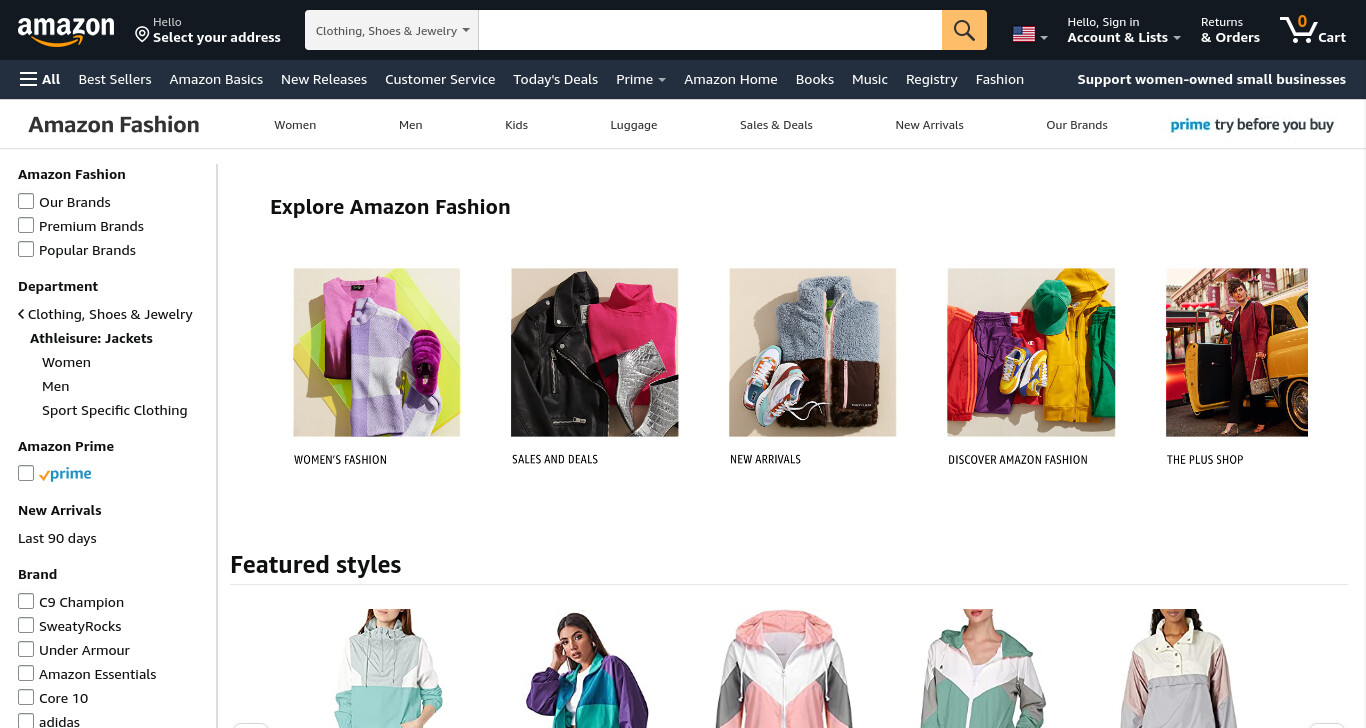Click the location pin Select your address
This screenshot has height=728, width=1366.
pyautogui.click(x=208, y=31)
